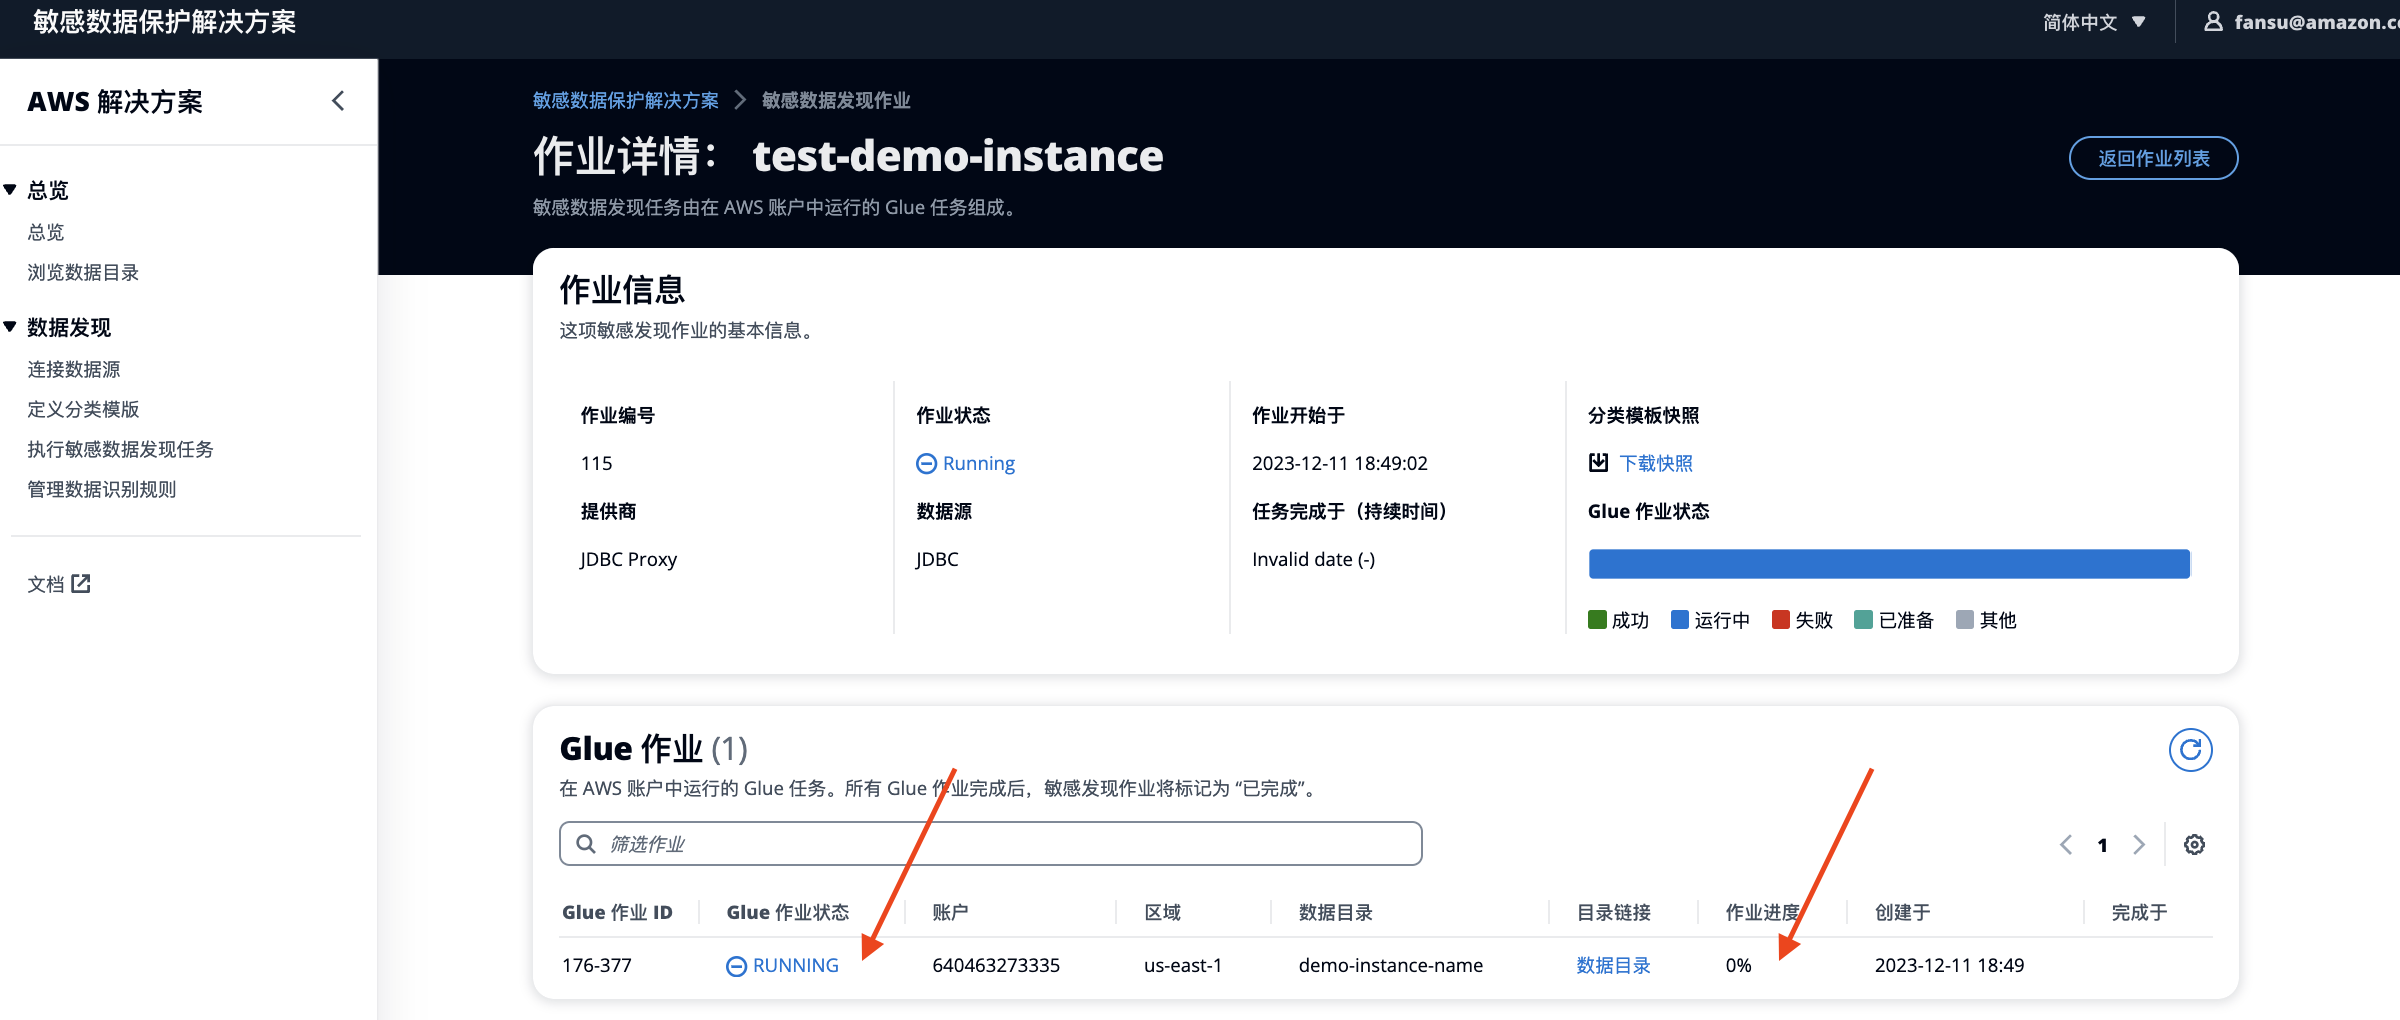Open 管理数据识别规则 in sidebar

(102, 489)
